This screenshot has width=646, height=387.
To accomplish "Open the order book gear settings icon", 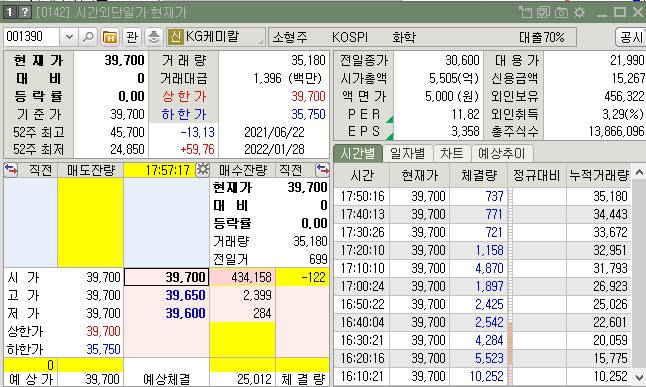I will 202,169.
